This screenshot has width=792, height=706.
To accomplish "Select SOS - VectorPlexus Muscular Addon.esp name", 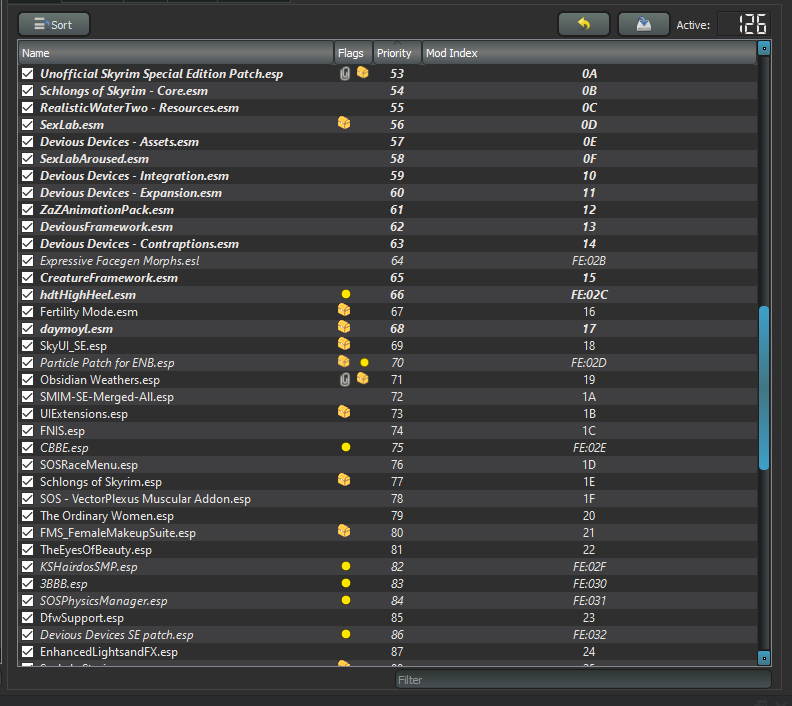I will [x=145, y=499].
